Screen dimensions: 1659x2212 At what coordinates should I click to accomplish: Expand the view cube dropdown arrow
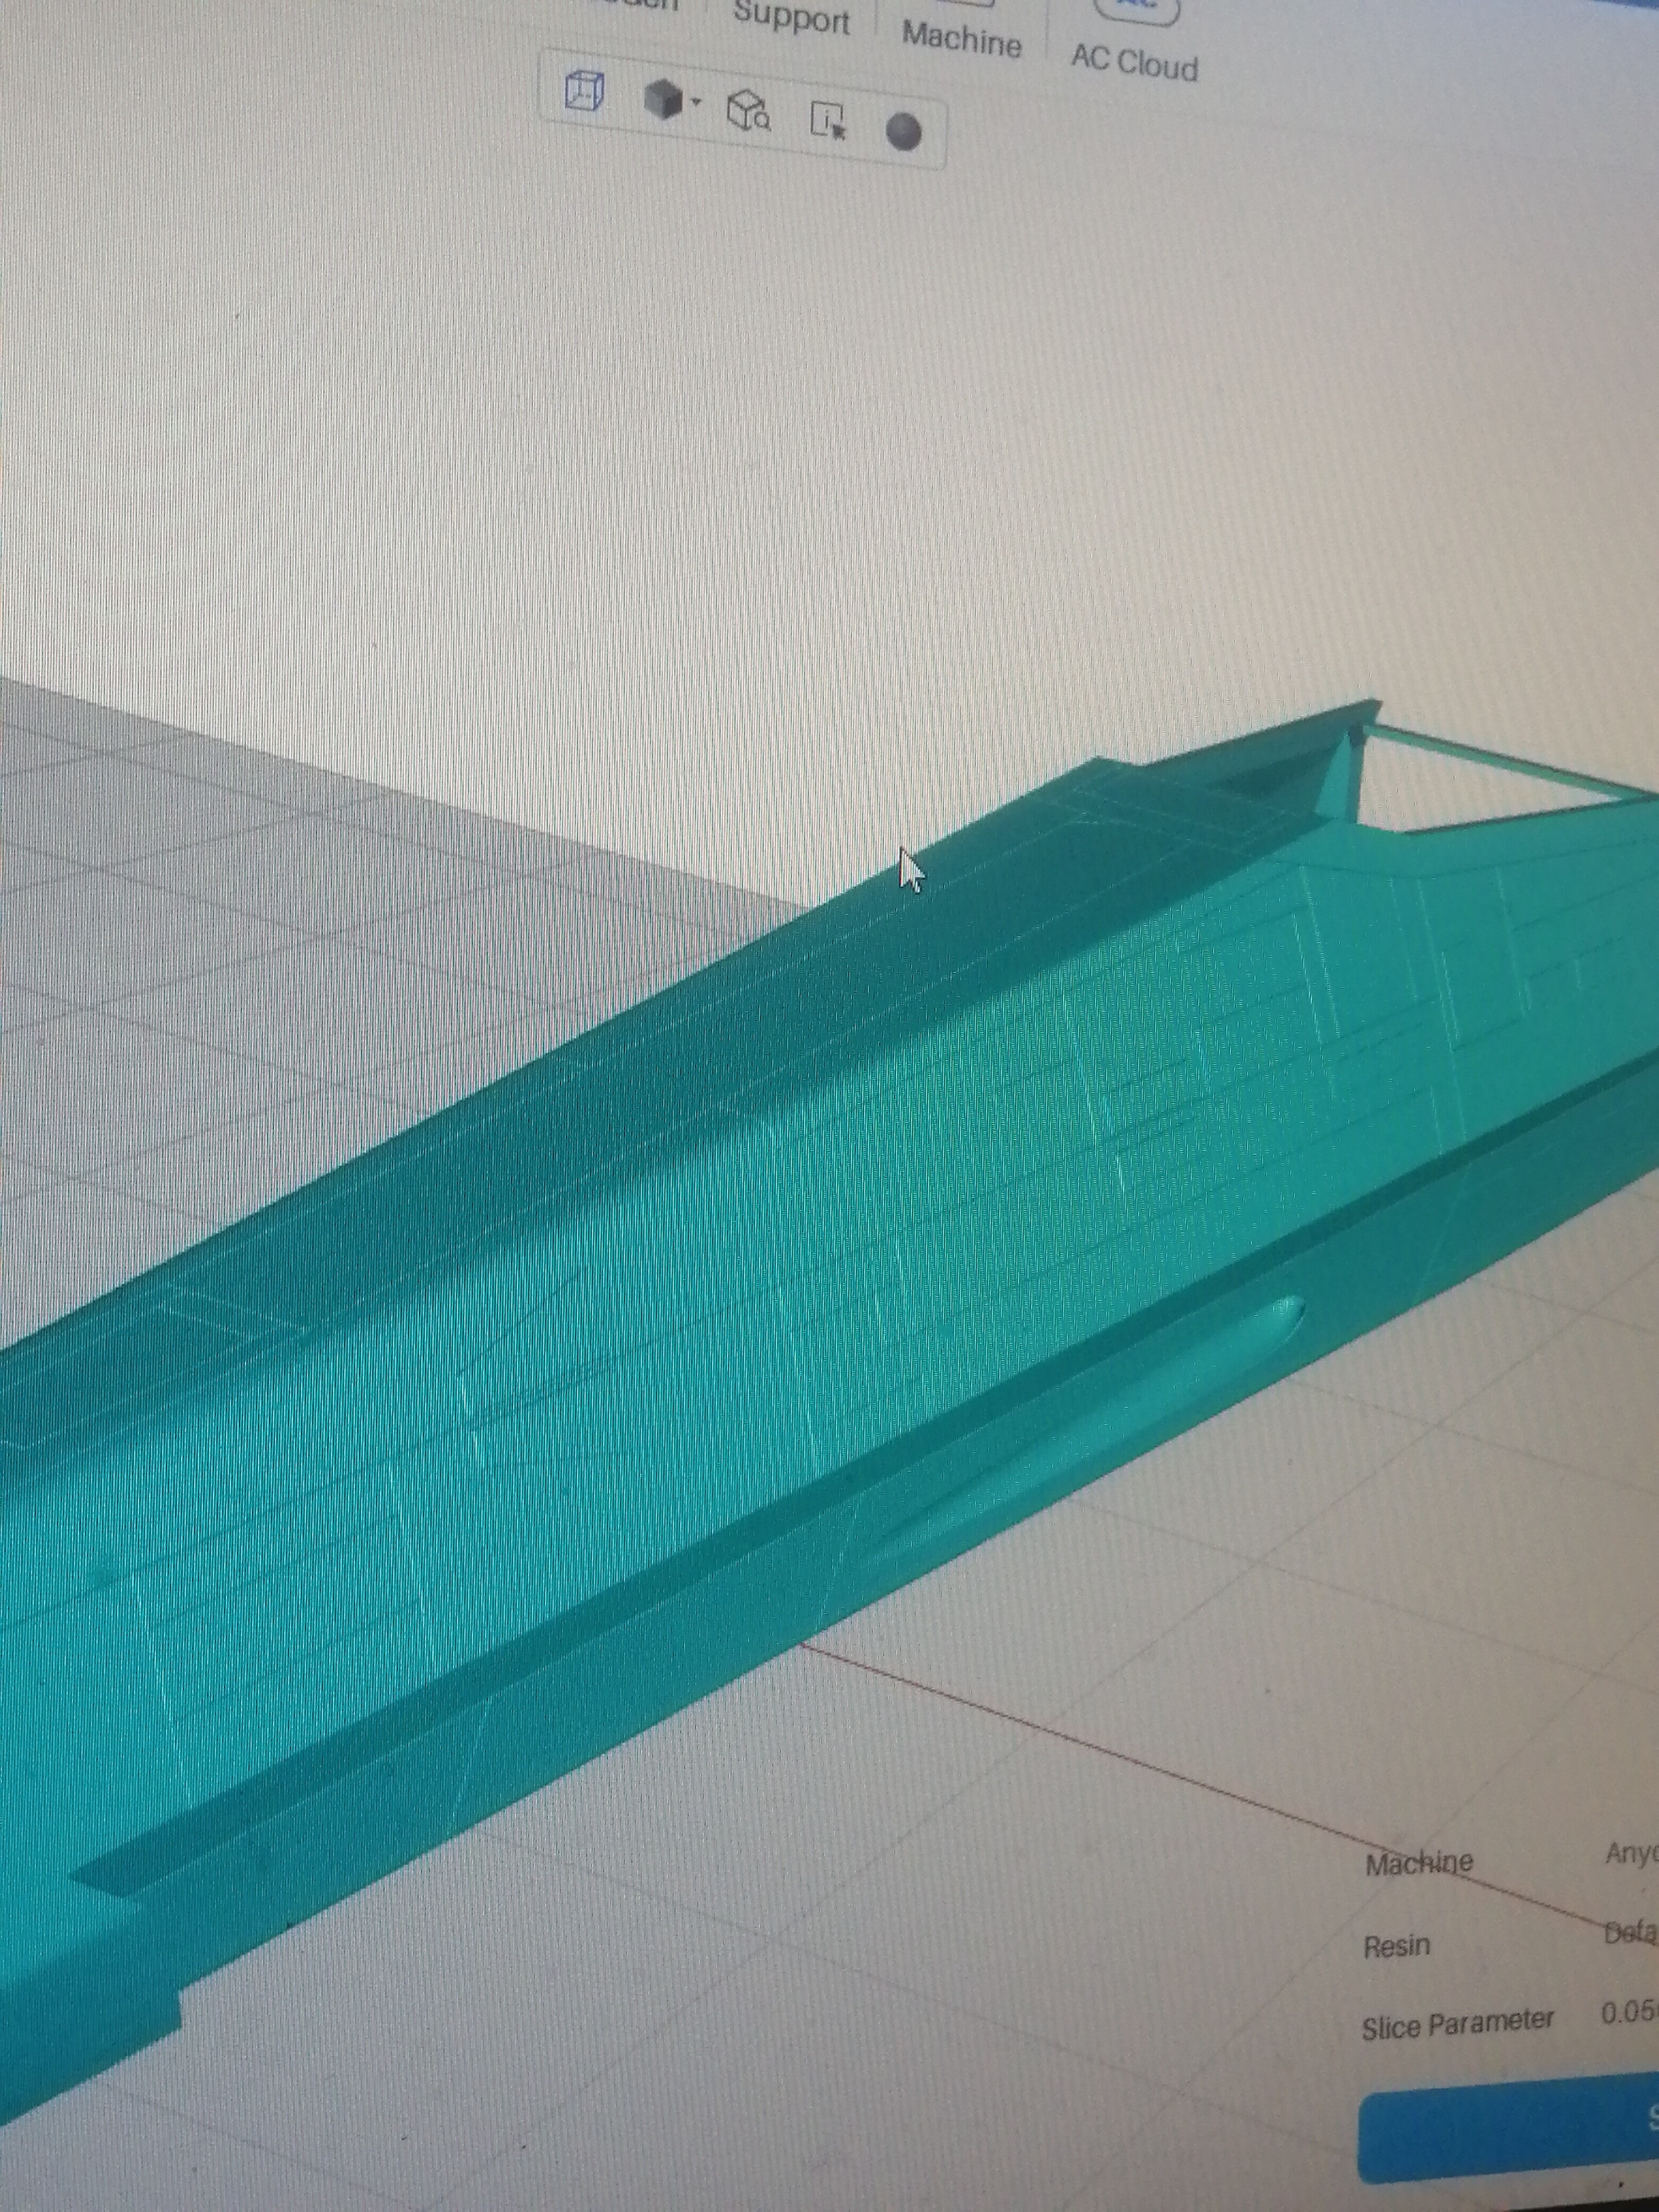(x=697, y=102)
